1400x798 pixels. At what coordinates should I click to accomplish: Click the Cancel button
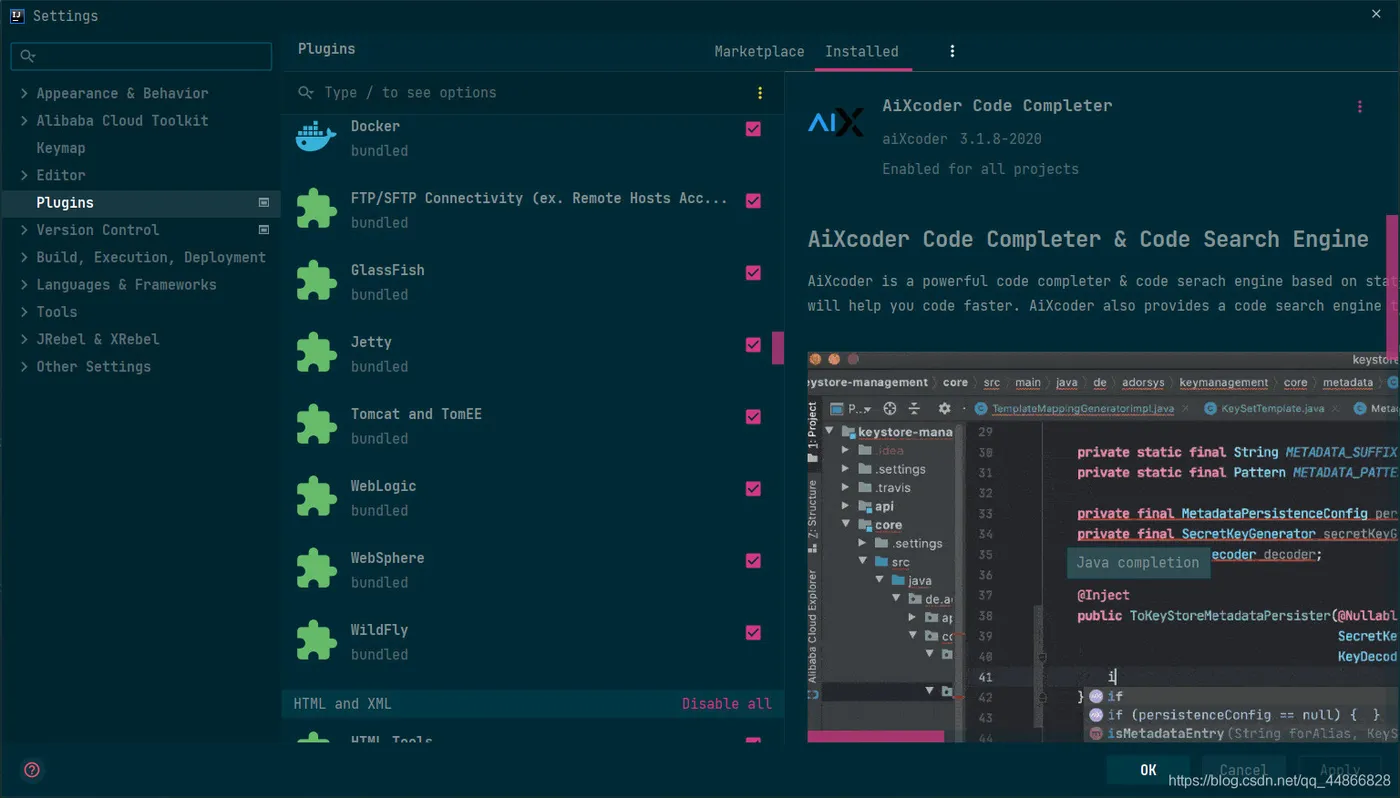coord(1242,770)
